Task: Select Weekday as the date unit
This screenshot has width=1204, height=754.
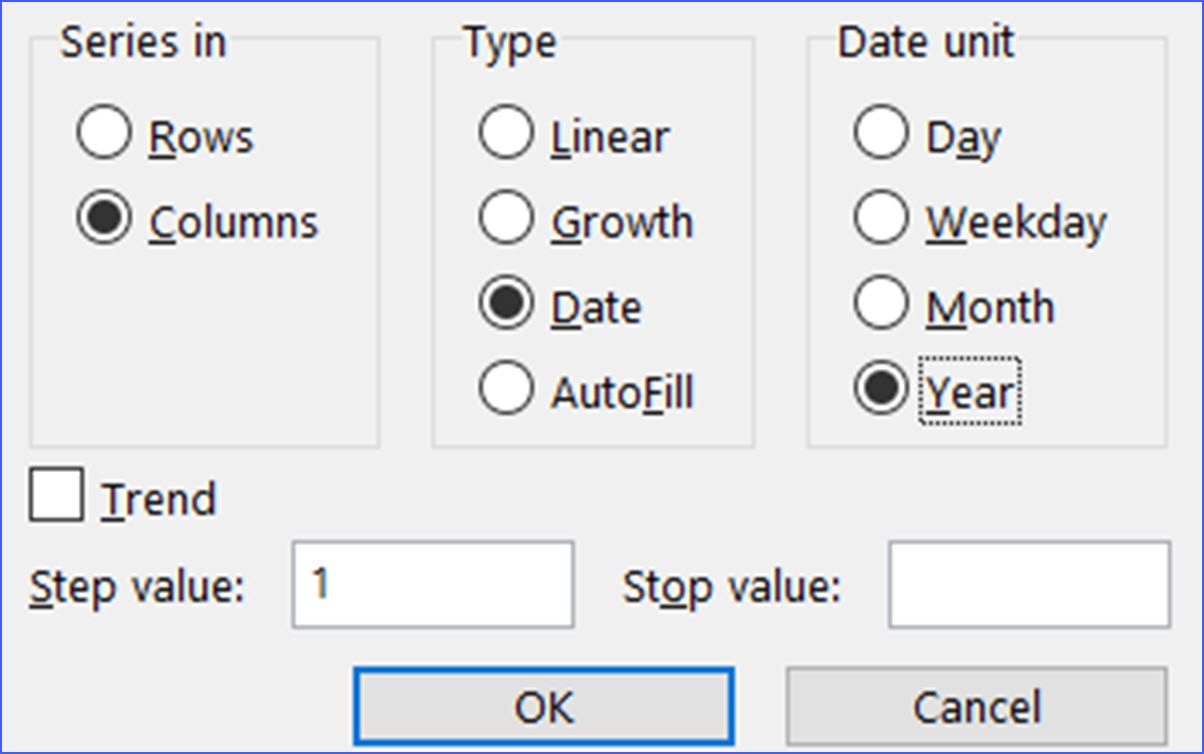Action: [882, 216]
